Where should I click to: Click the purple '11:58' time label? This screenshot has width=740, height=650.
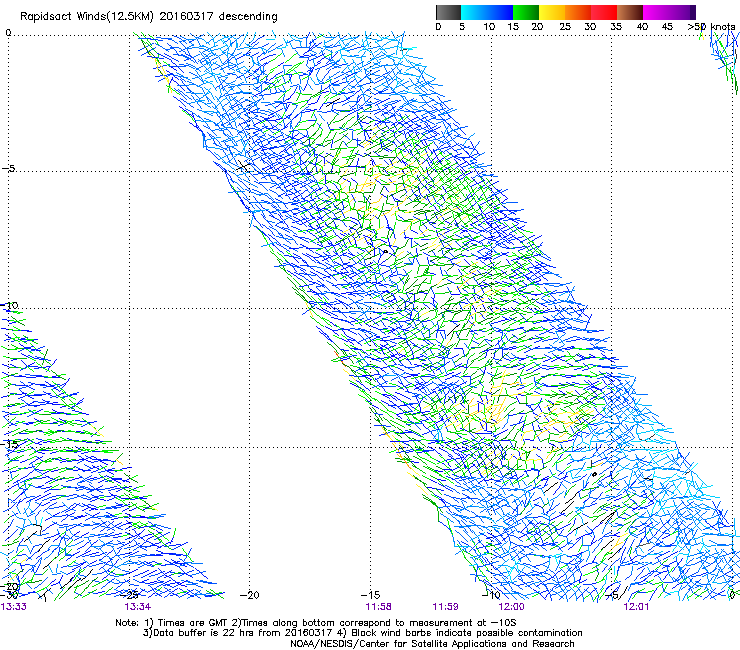pos(378,607)
